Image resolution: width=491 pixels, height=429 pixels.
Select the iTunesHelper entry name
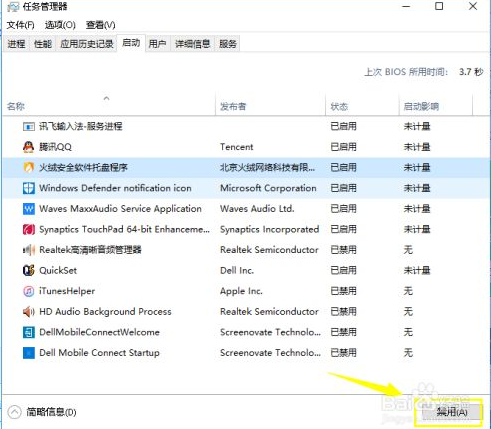[67, 291]
